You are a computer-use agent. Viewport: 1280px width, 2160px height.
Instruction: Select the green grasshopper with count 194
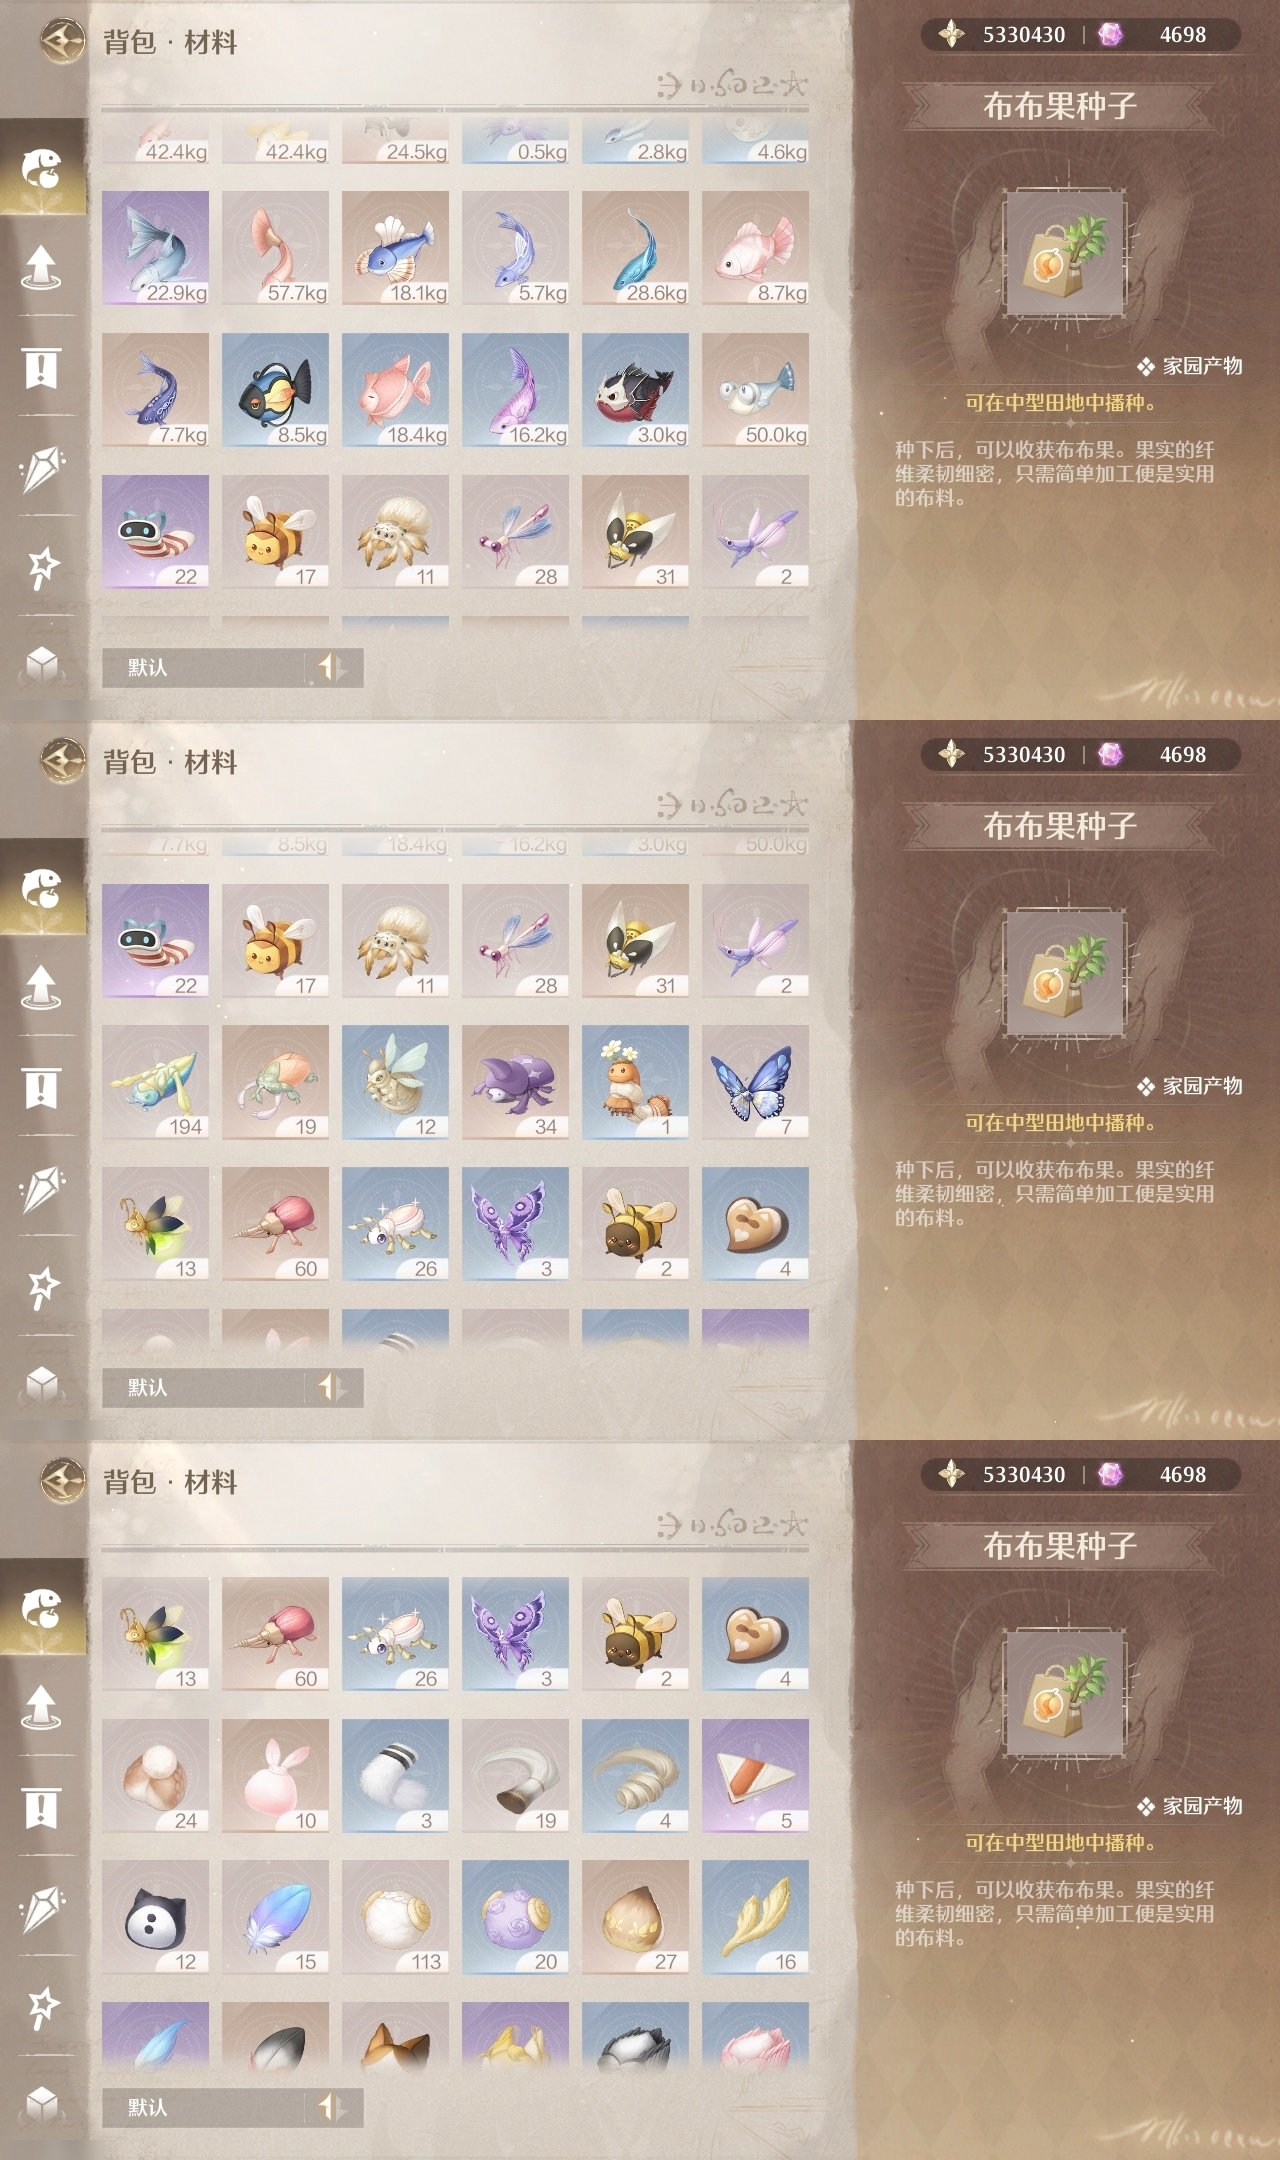pyautogui.click(x=155, y=1082)
